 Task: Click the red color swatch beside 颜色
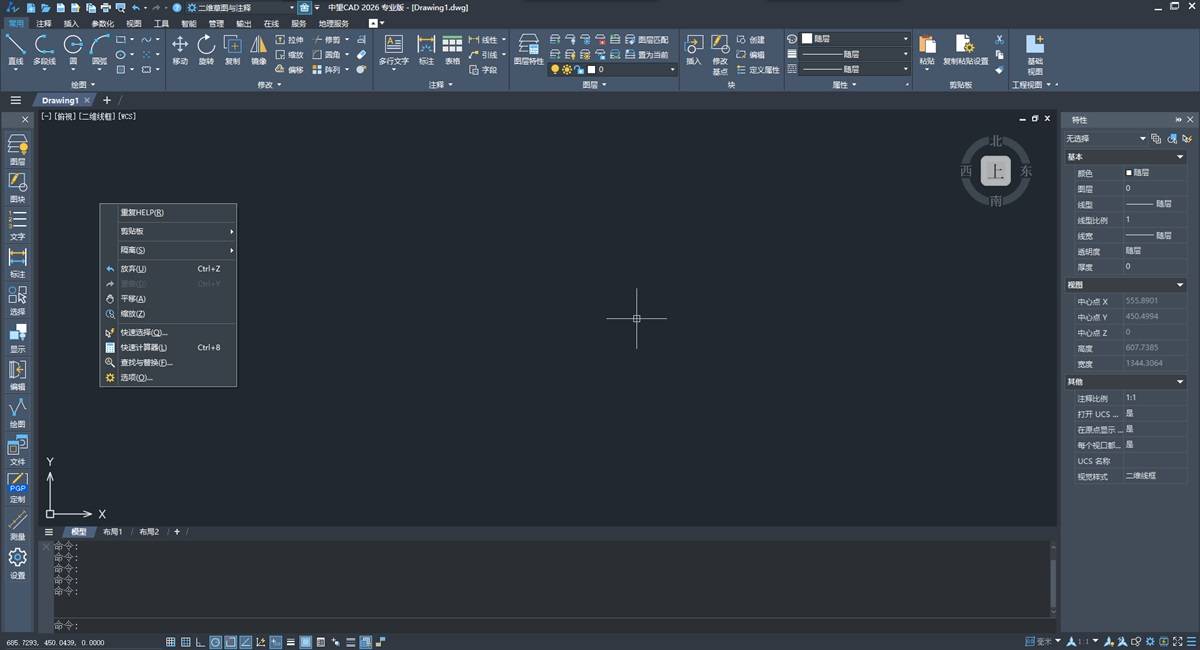[1128, 172]
